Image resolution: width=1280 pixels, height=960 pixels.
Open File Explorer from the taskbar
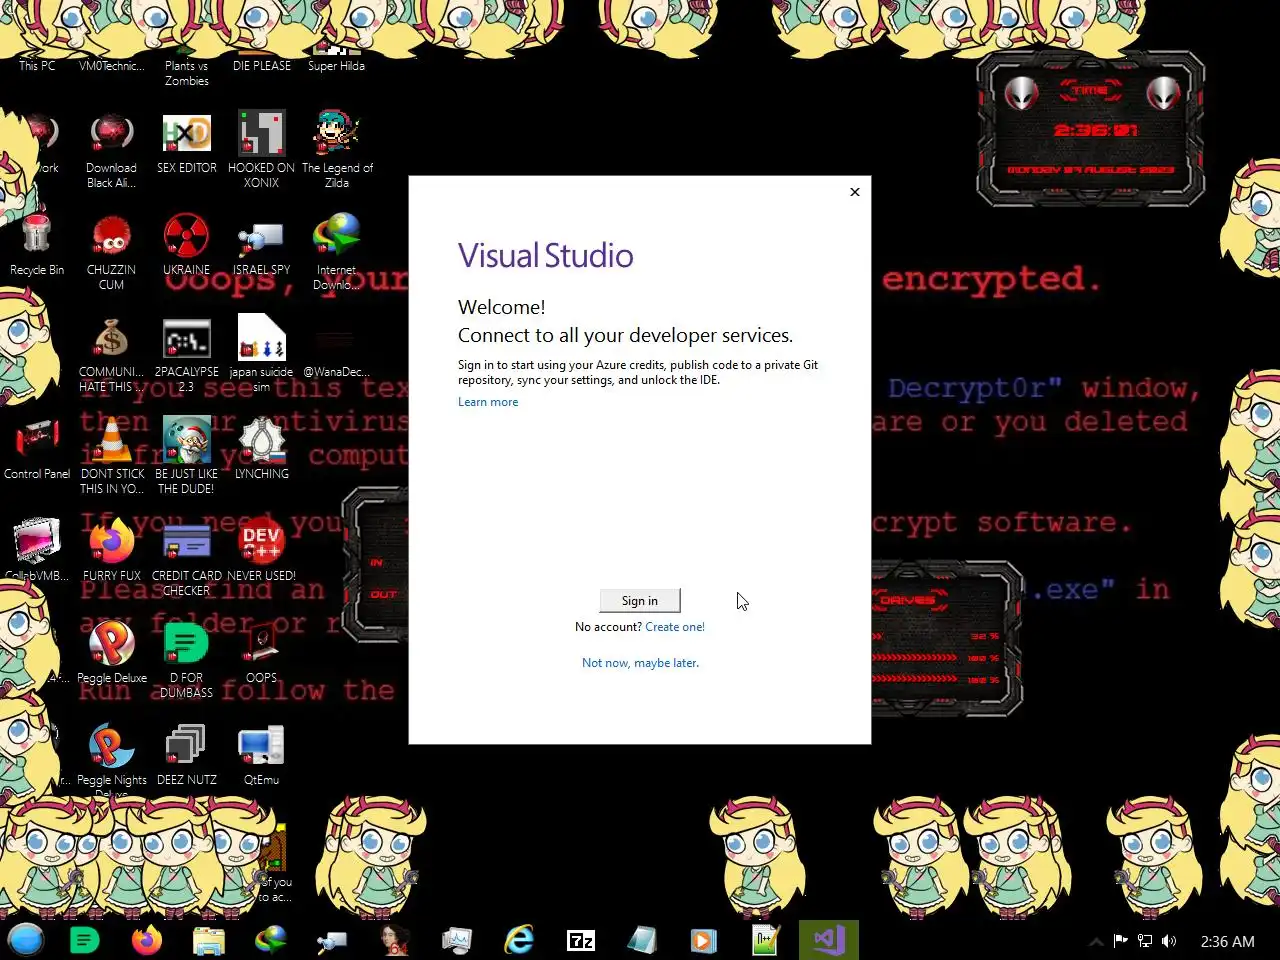coord(209,940)
